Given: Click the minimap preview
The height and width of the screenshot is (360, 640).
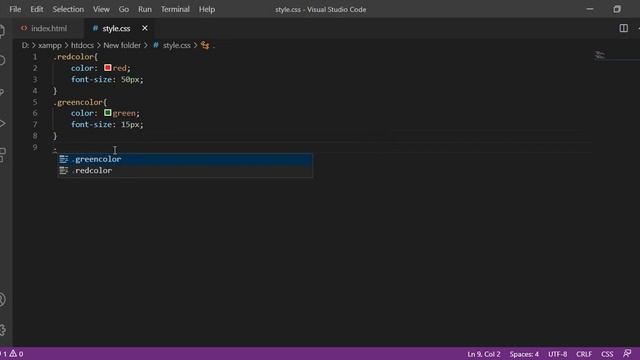Looking at the screenshot, I should (x=600, y=55).
